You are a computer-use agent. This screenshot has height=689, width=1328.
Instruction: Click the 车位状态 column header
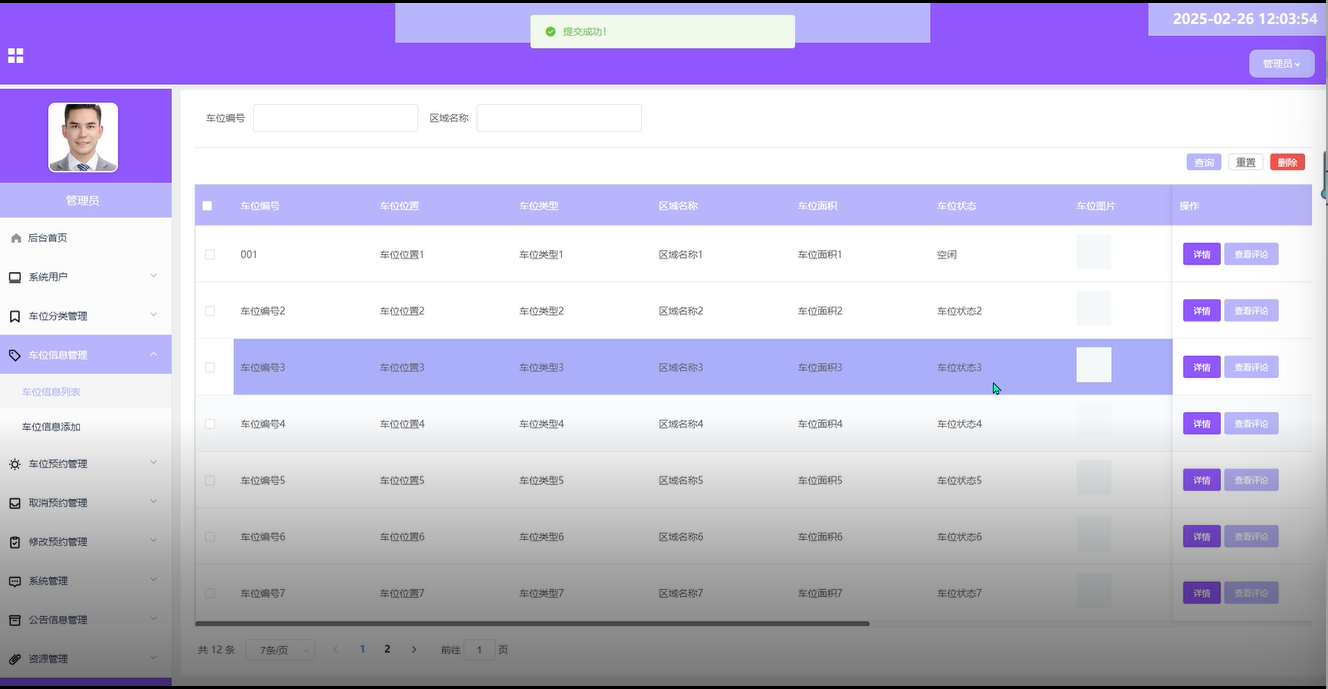pos(956,206)
